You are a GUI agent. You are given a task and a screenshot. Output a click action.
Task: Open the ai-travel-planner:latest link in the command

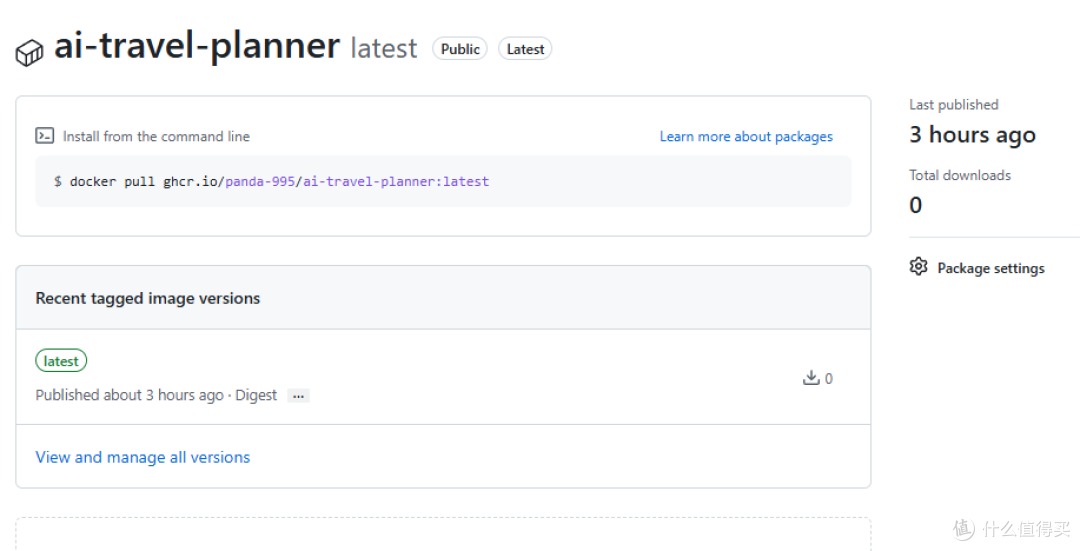point(396,181)
